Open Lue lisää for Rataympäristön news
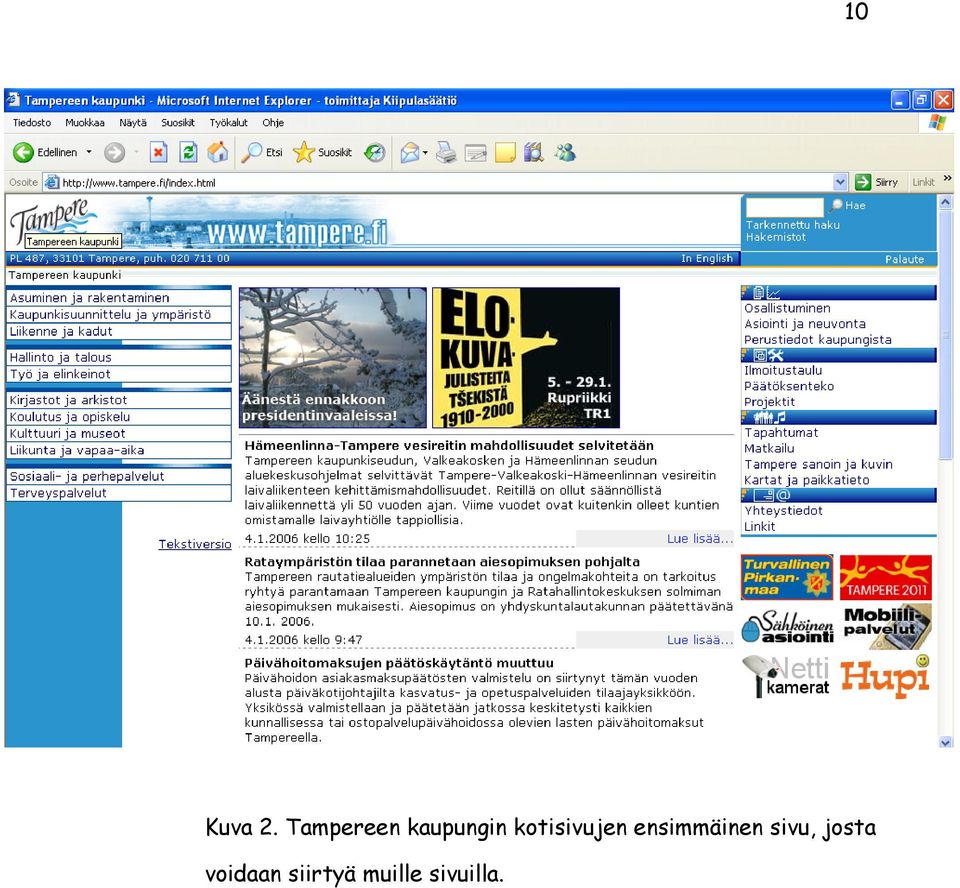960x888 pixels. 699,639
